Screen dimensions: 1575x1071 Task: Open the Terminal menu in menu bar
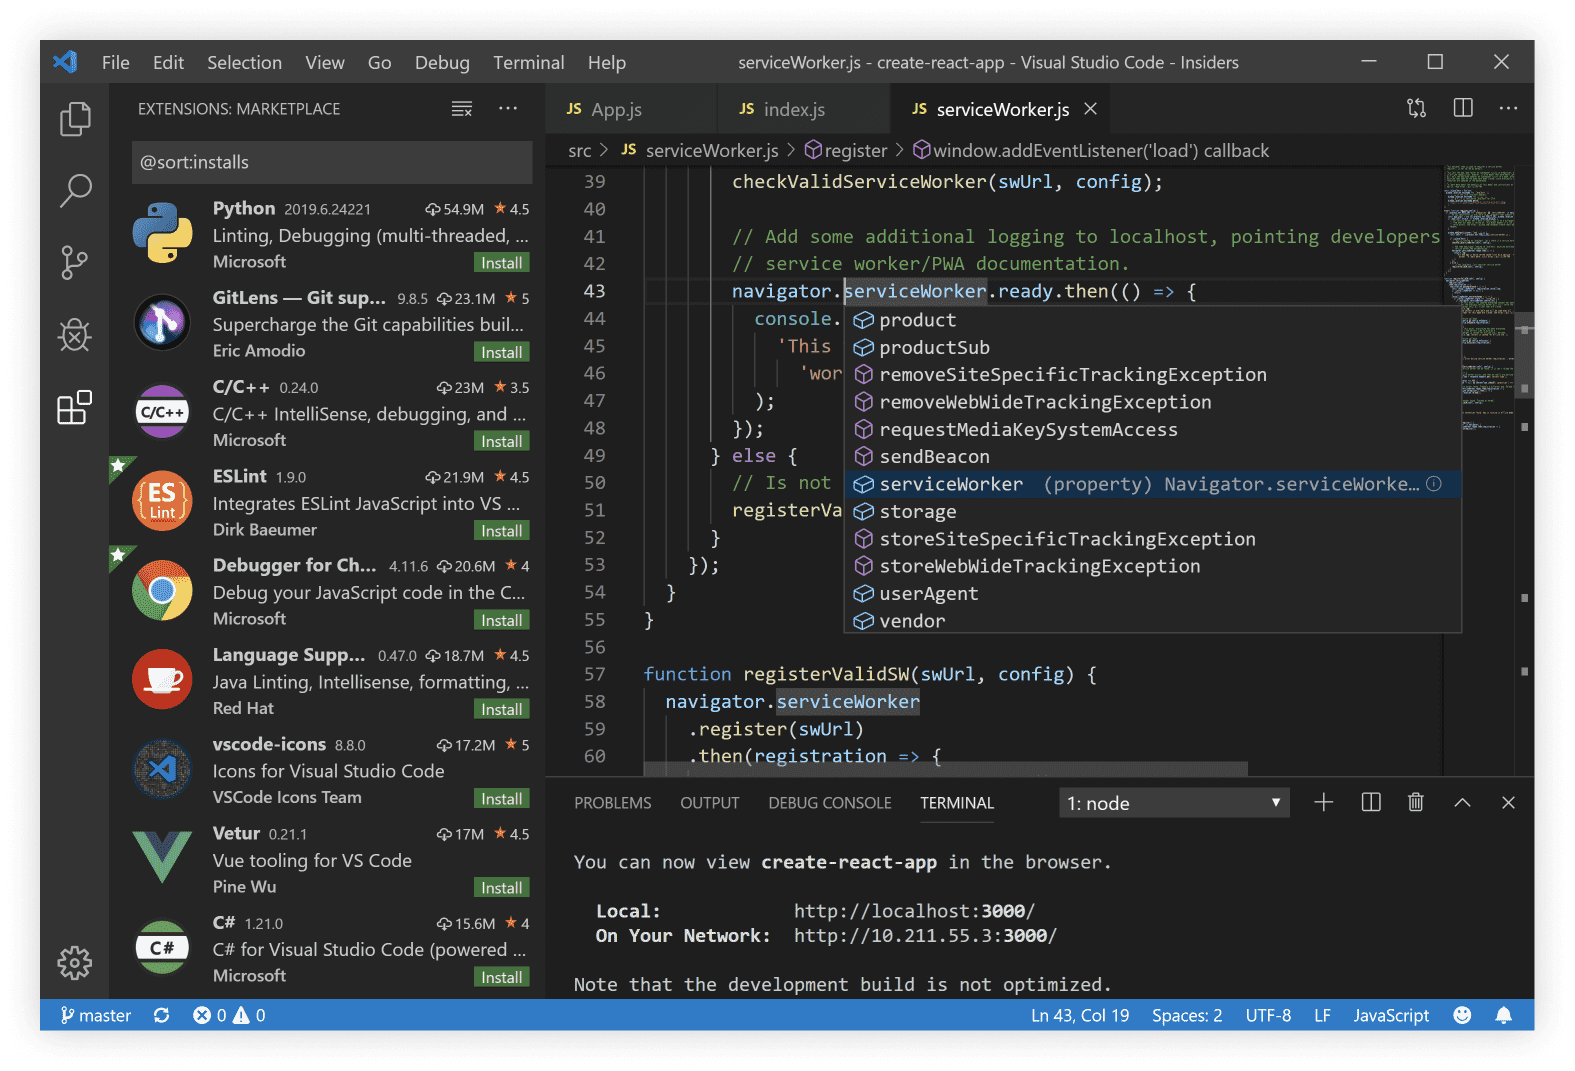(528, 62)
